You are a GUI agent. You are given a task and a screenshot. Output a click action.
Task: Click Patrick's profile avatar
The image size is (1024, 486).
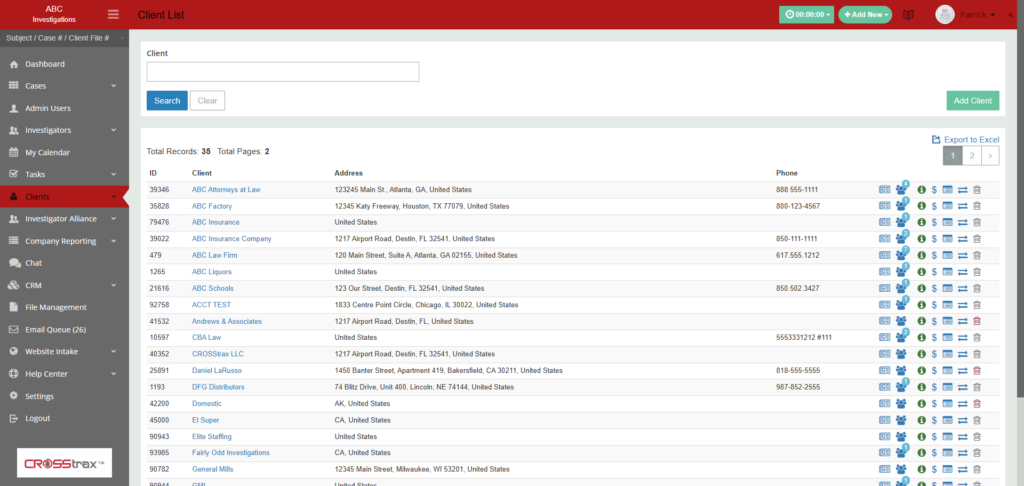click(944, 14)
